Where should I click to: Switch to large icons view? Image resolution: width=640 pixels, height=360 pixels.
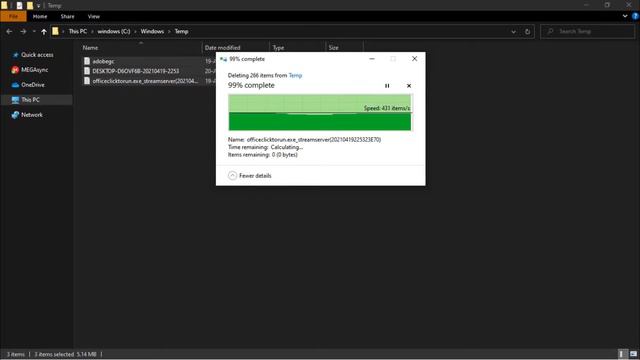point(633,354)
